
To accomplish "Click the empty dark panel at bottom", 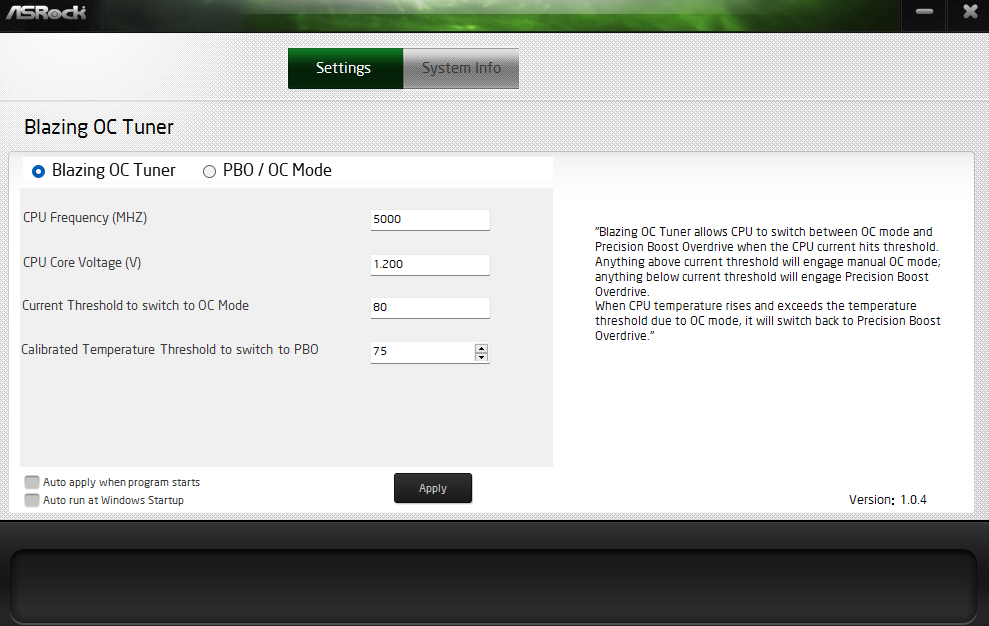I will pyautogui.click(x=494, y=585).
